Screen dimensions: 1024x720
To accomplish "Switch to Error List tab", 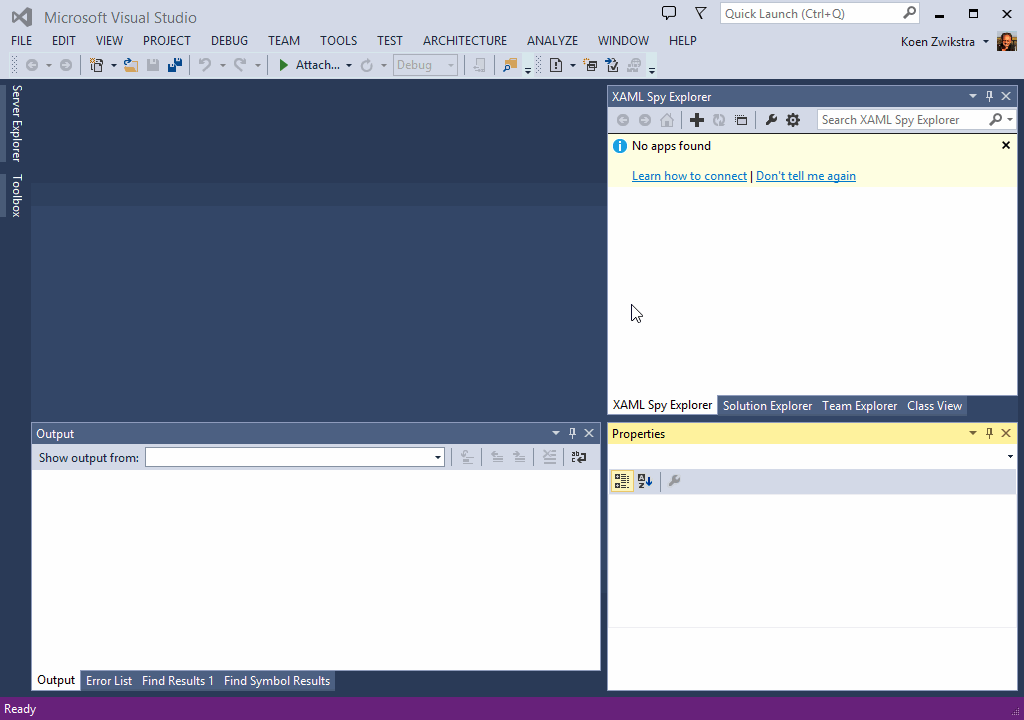I will tap(109, 681).
